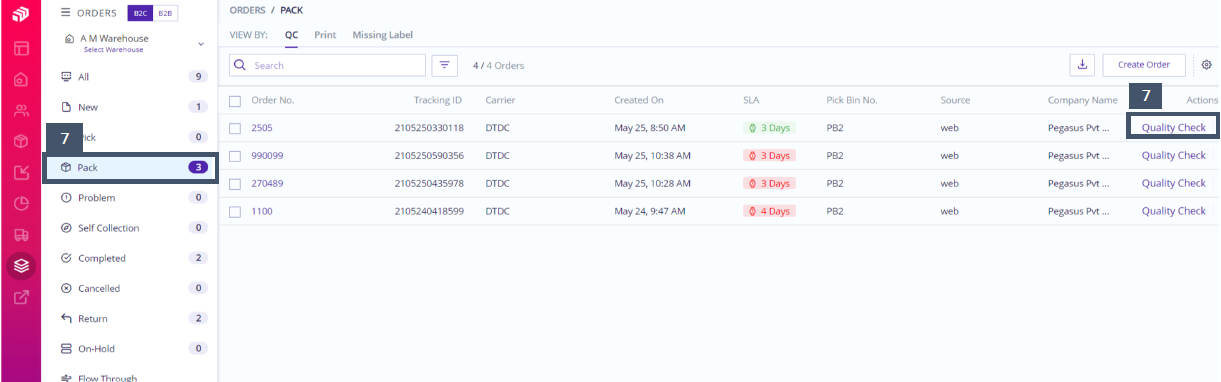Select the B2C order type
The image size is (1221, 382).
pyautogui.click(x=139, y=13)
